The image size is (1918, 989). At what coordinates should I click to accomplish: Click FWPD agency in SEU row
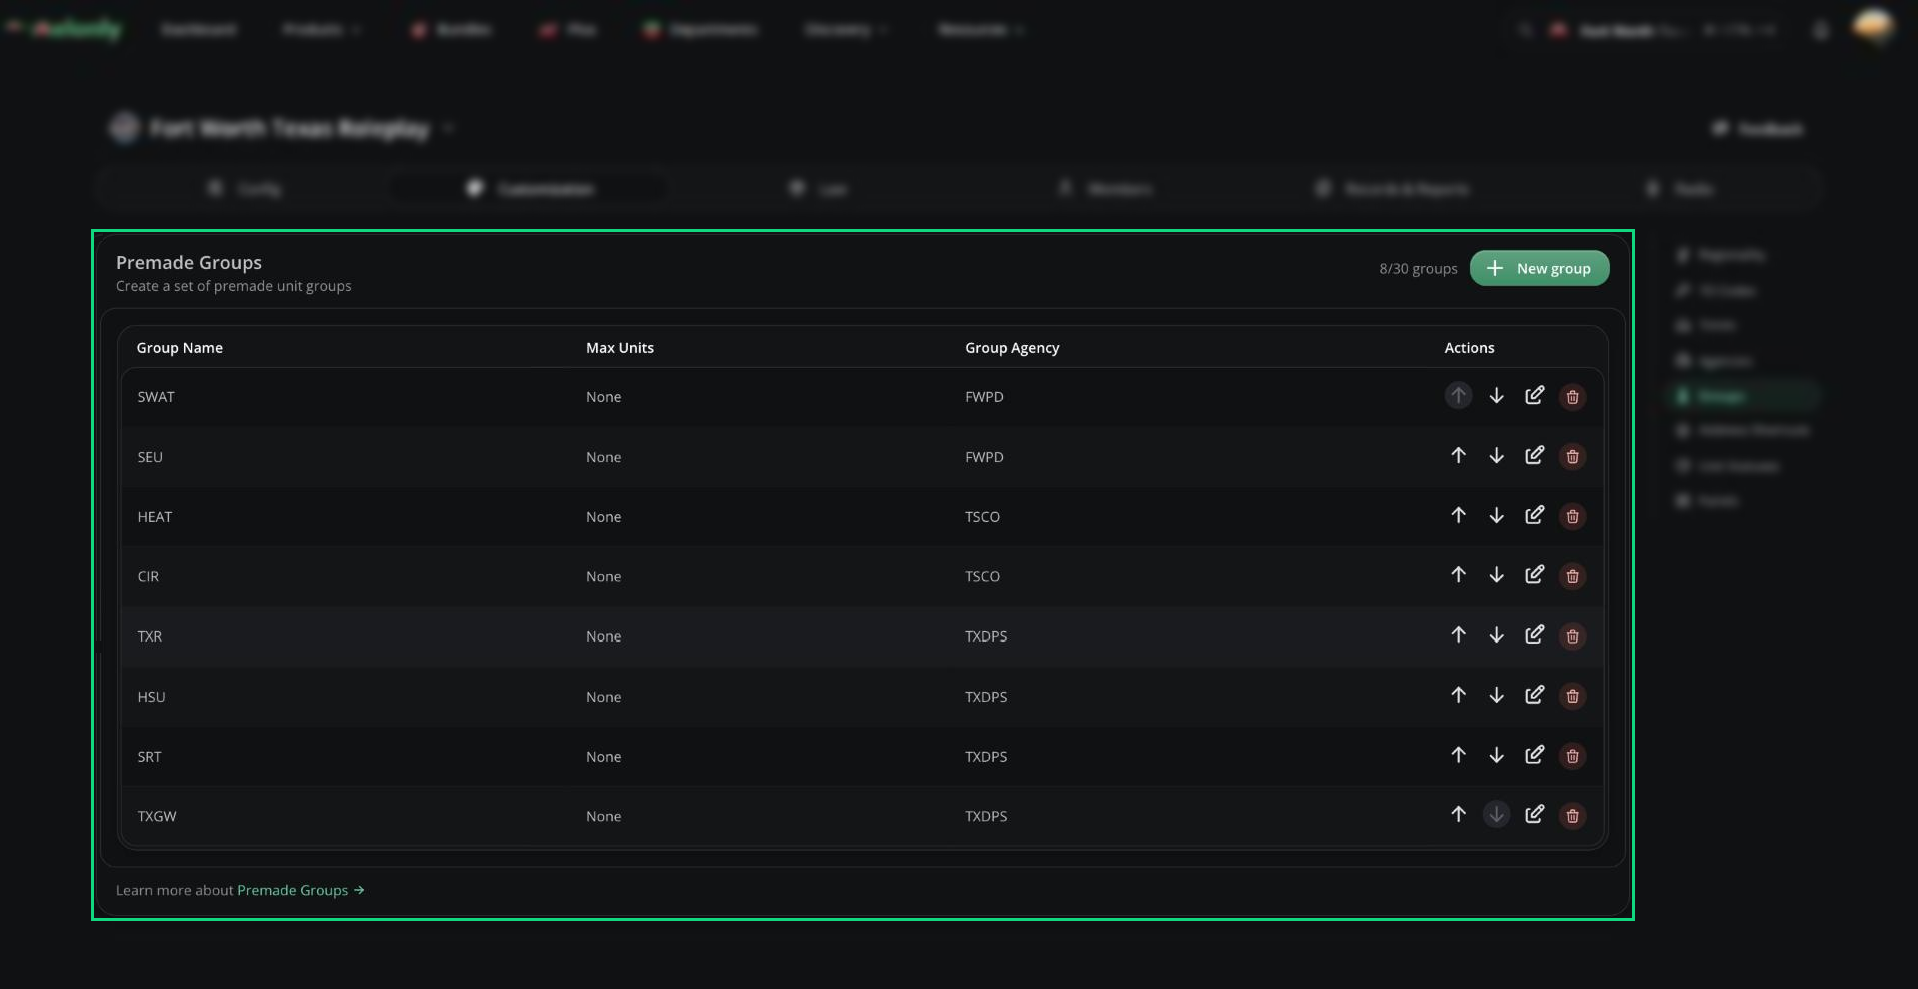[x=984, y=457]
